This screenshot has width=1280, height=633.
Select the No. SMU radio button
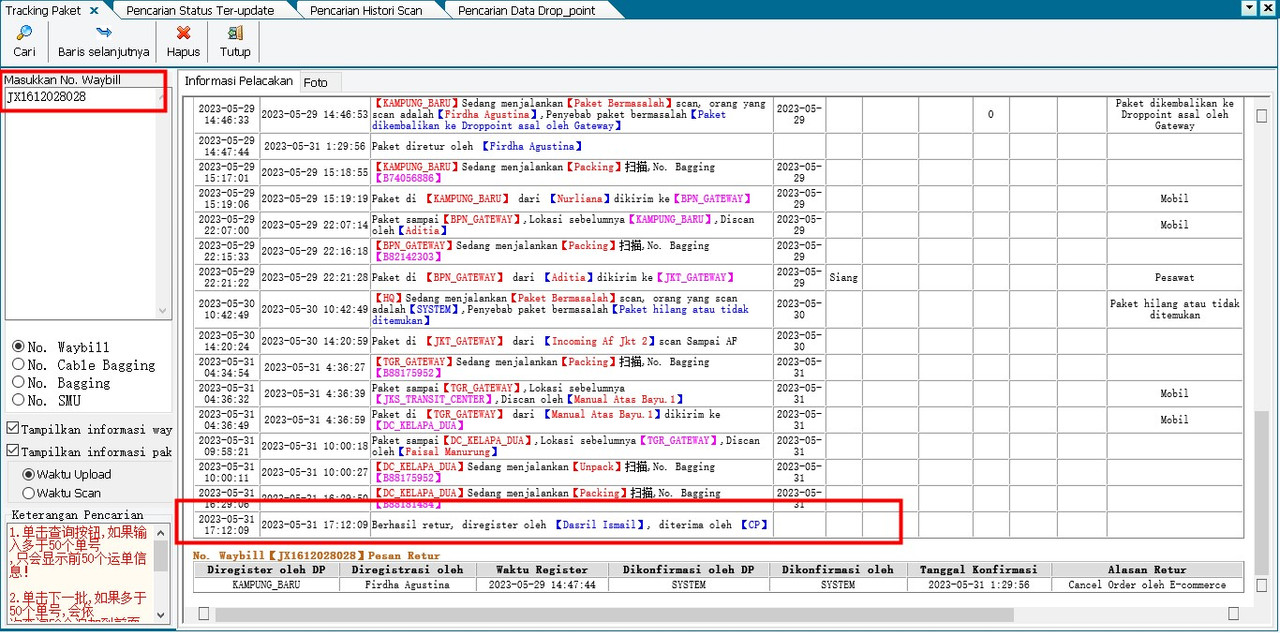(18, 401)
